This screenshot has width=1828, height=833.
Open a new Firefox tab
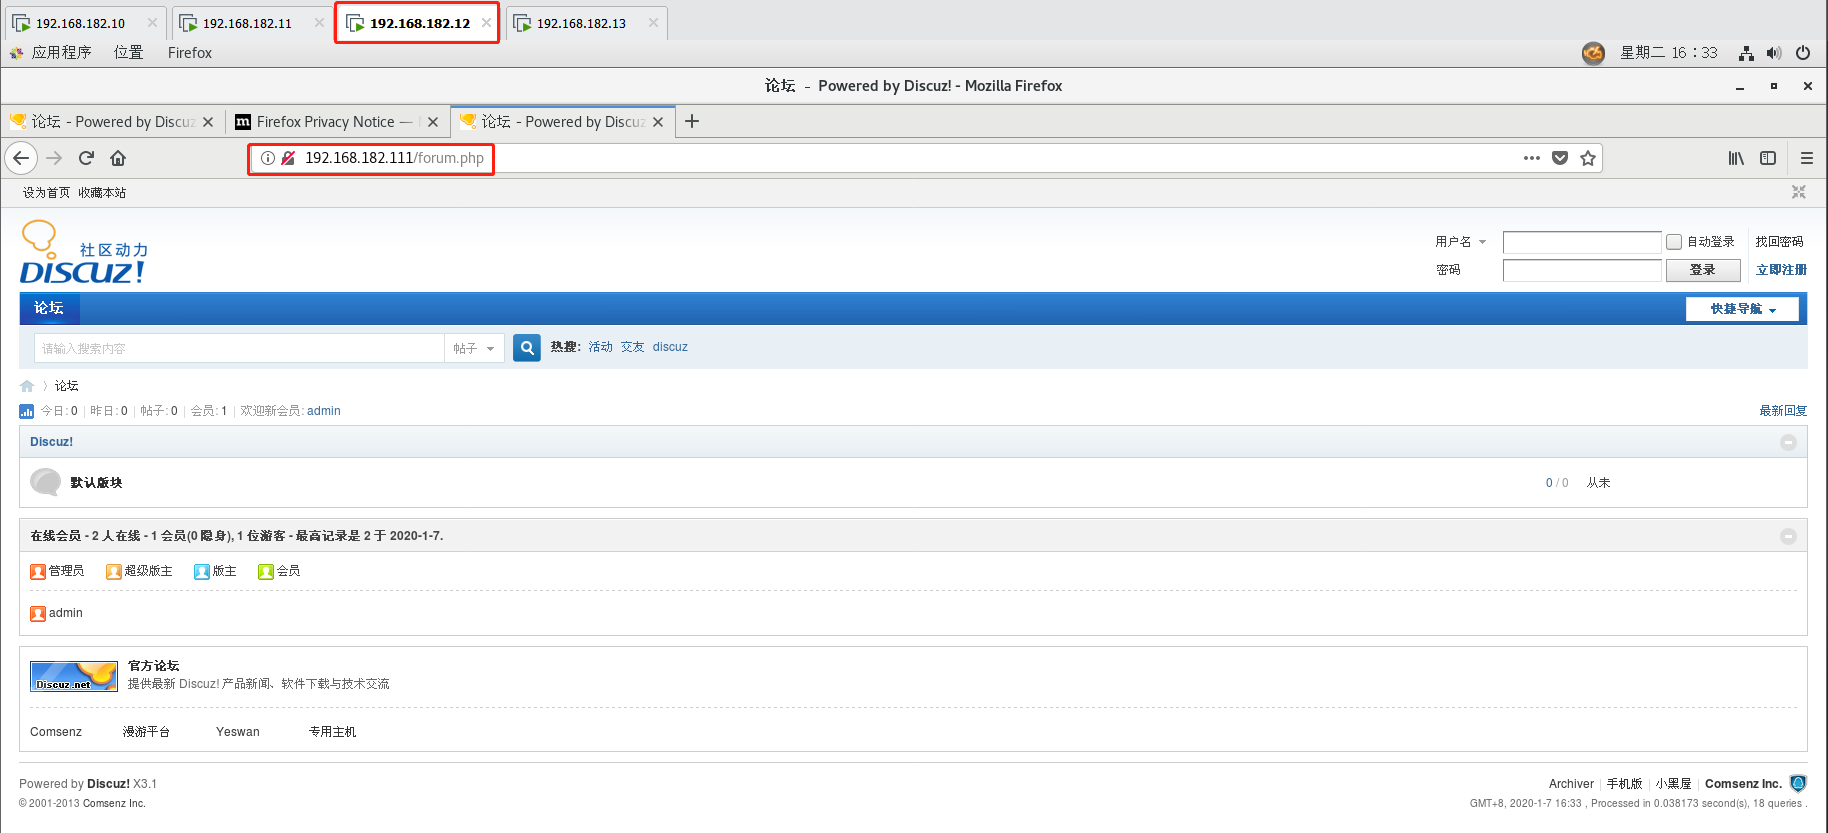pos(692,121)
